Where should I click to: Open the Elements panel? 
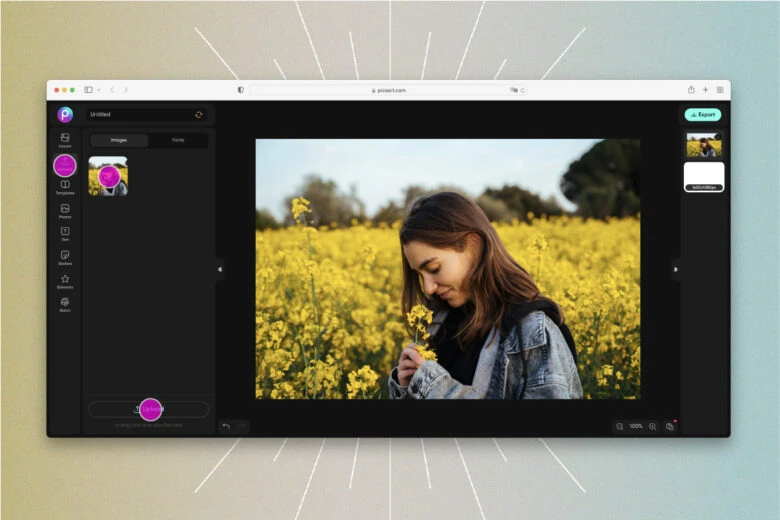tap(65, 281)
